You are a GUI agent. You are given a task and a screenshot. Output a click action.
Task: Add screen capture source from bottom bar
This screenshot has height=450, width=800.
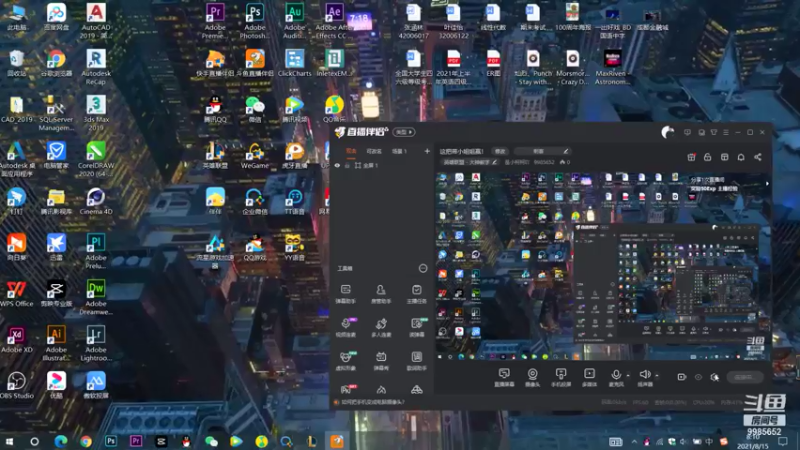point(504,378)
